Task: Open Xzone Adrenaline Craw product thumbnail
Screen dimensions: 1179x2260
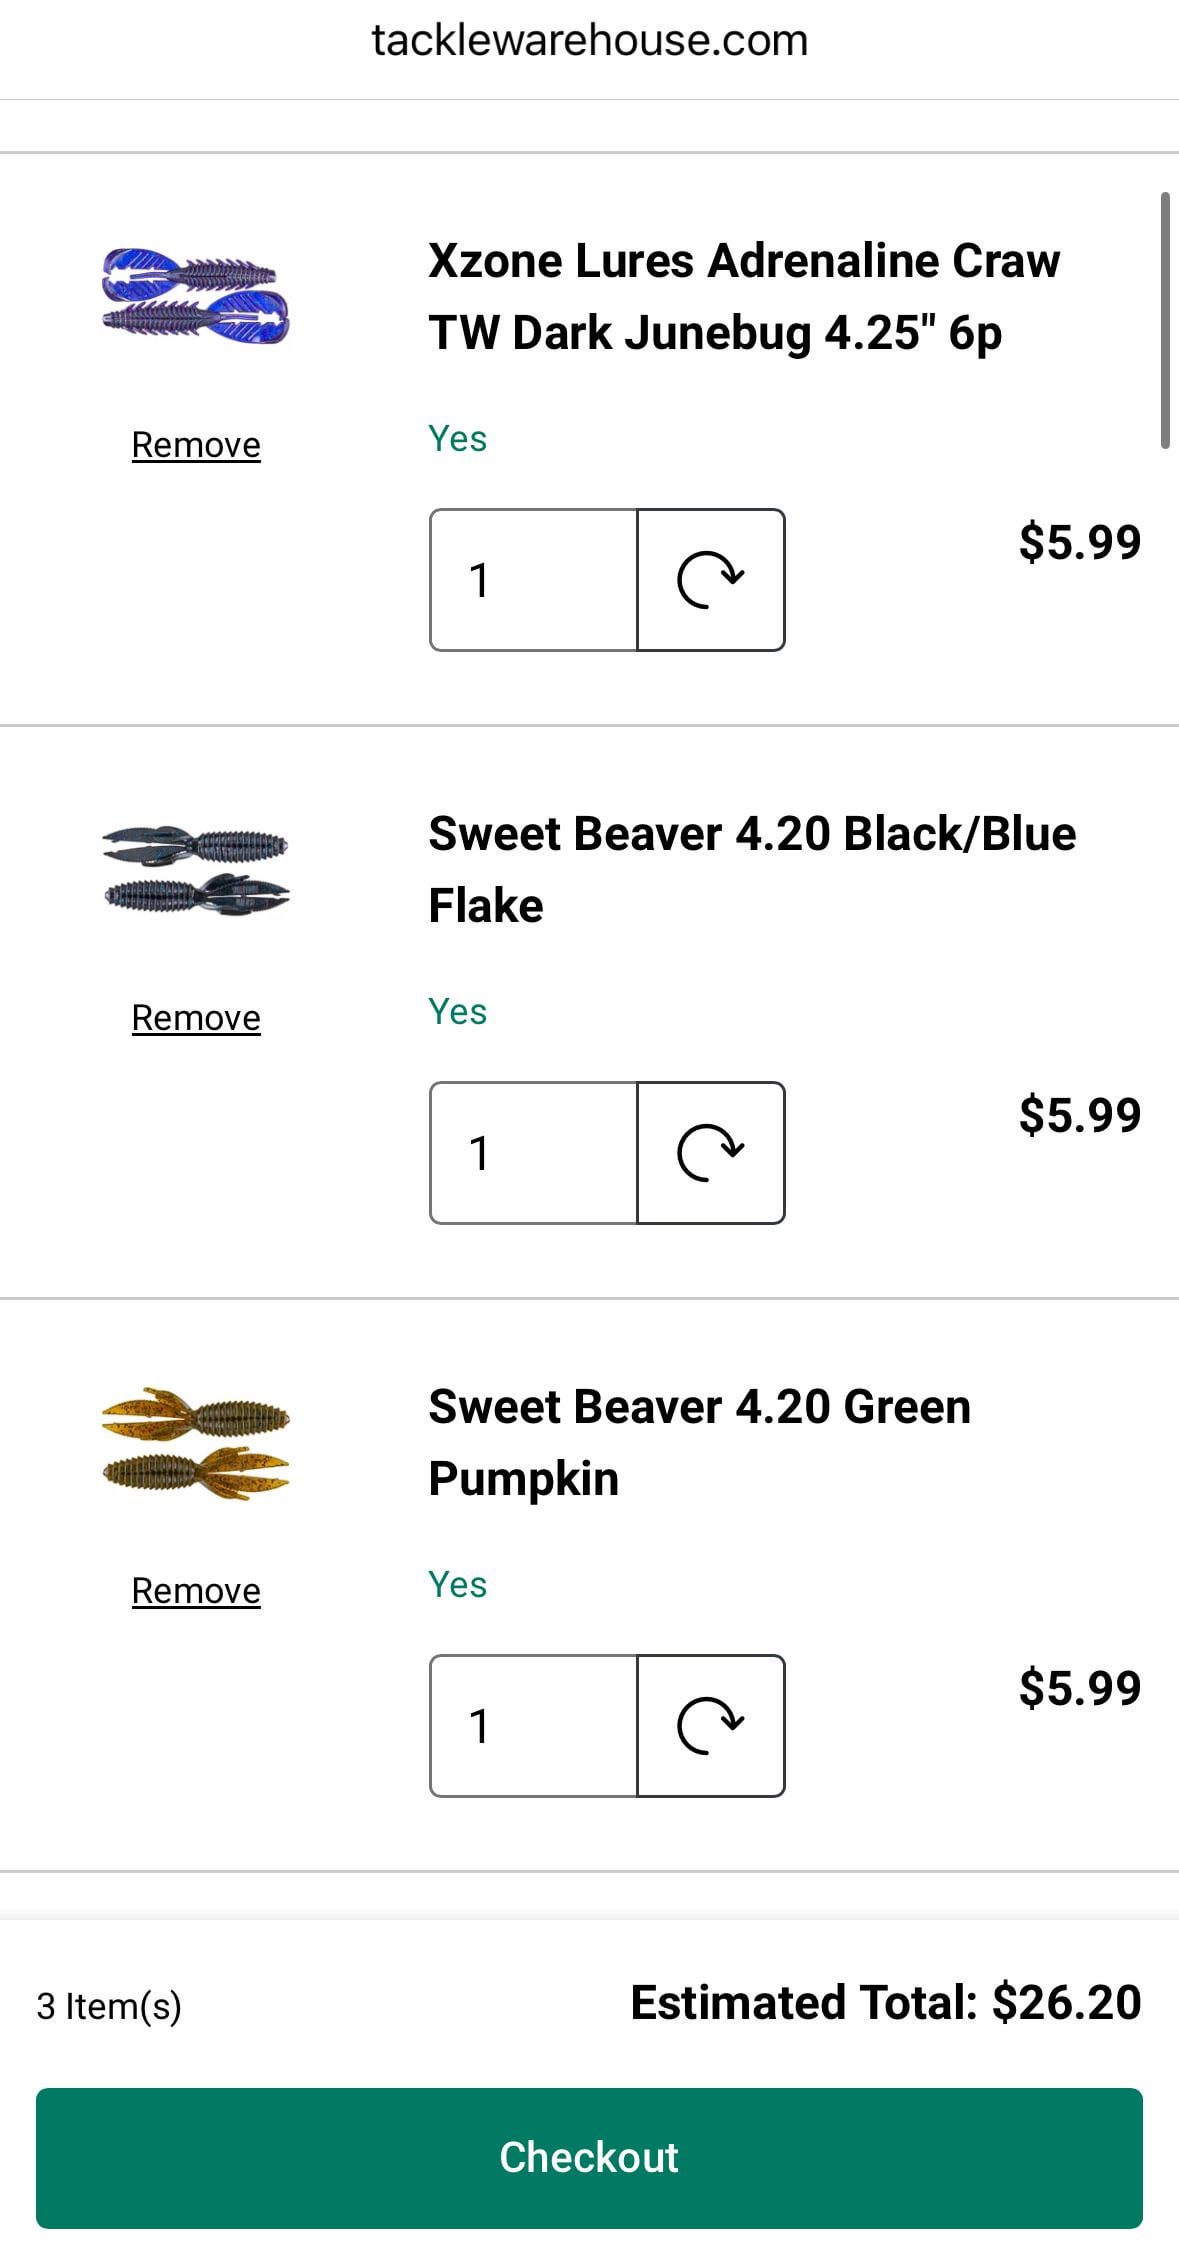Action: pyautogui.click(x=196, y=296)
